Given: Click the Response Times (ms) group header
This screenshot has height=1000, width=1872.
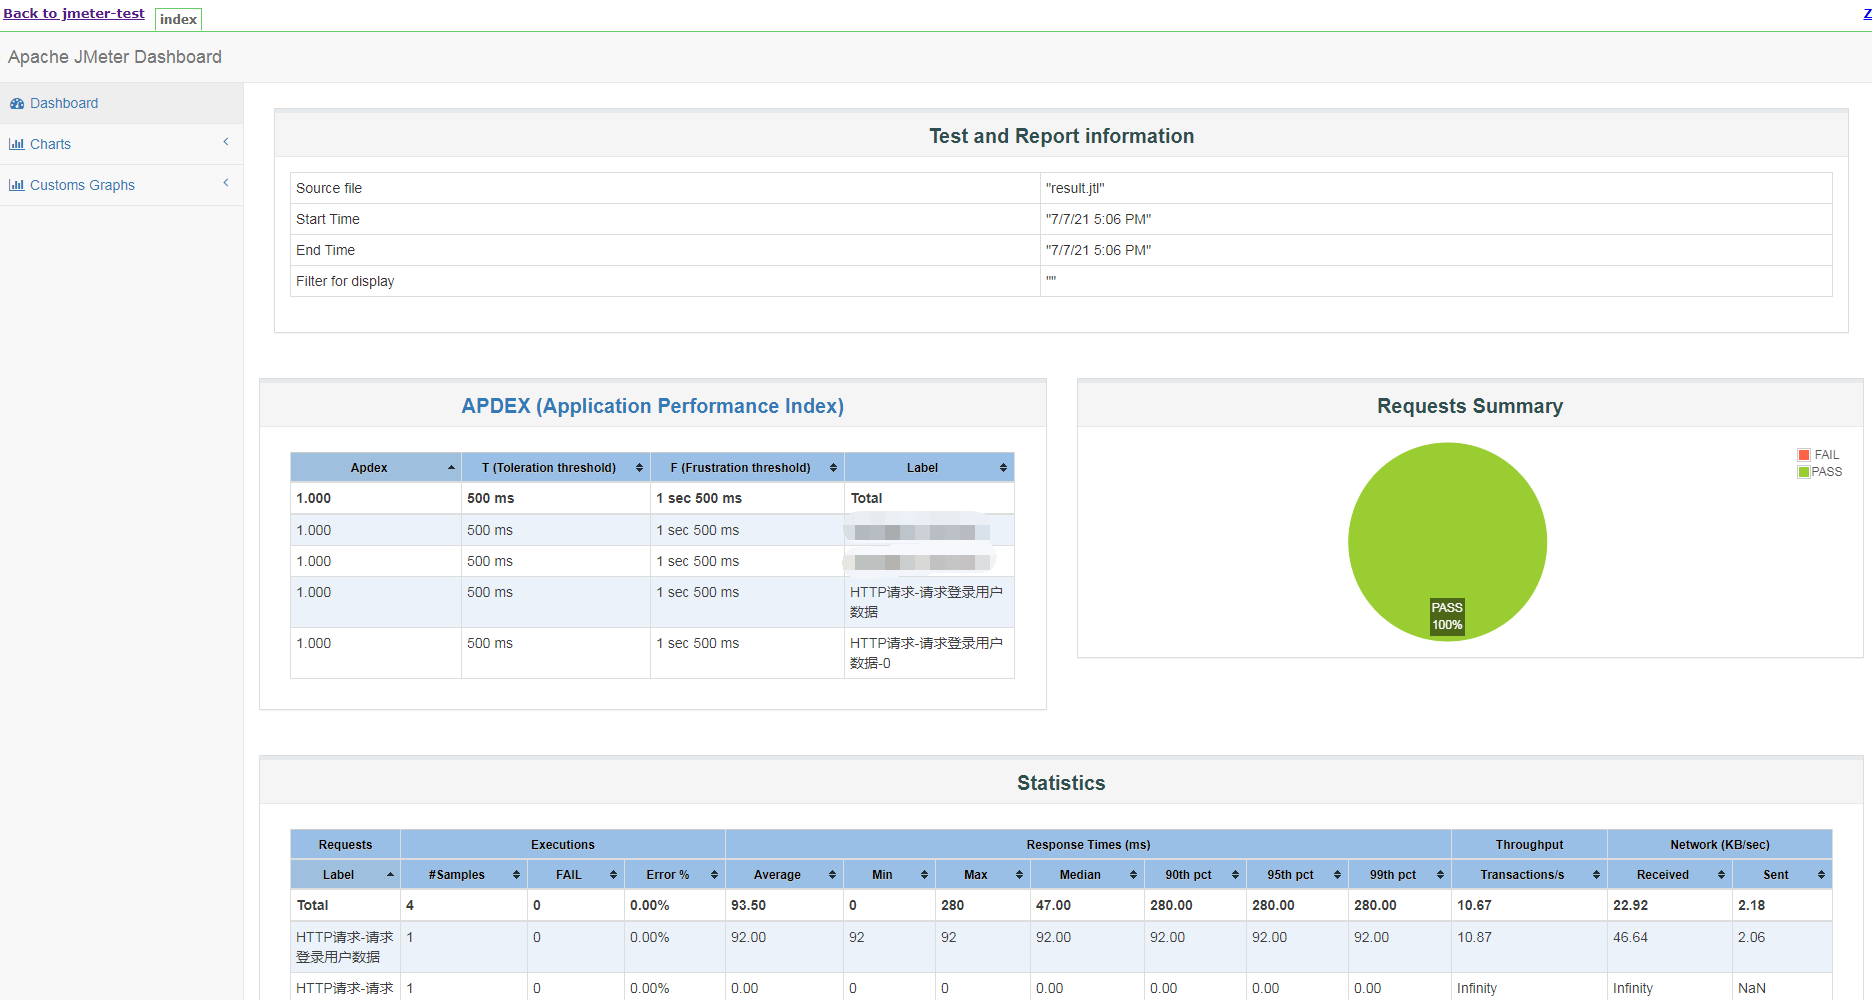Looking at the screenshot, I should pos(1088,844).
